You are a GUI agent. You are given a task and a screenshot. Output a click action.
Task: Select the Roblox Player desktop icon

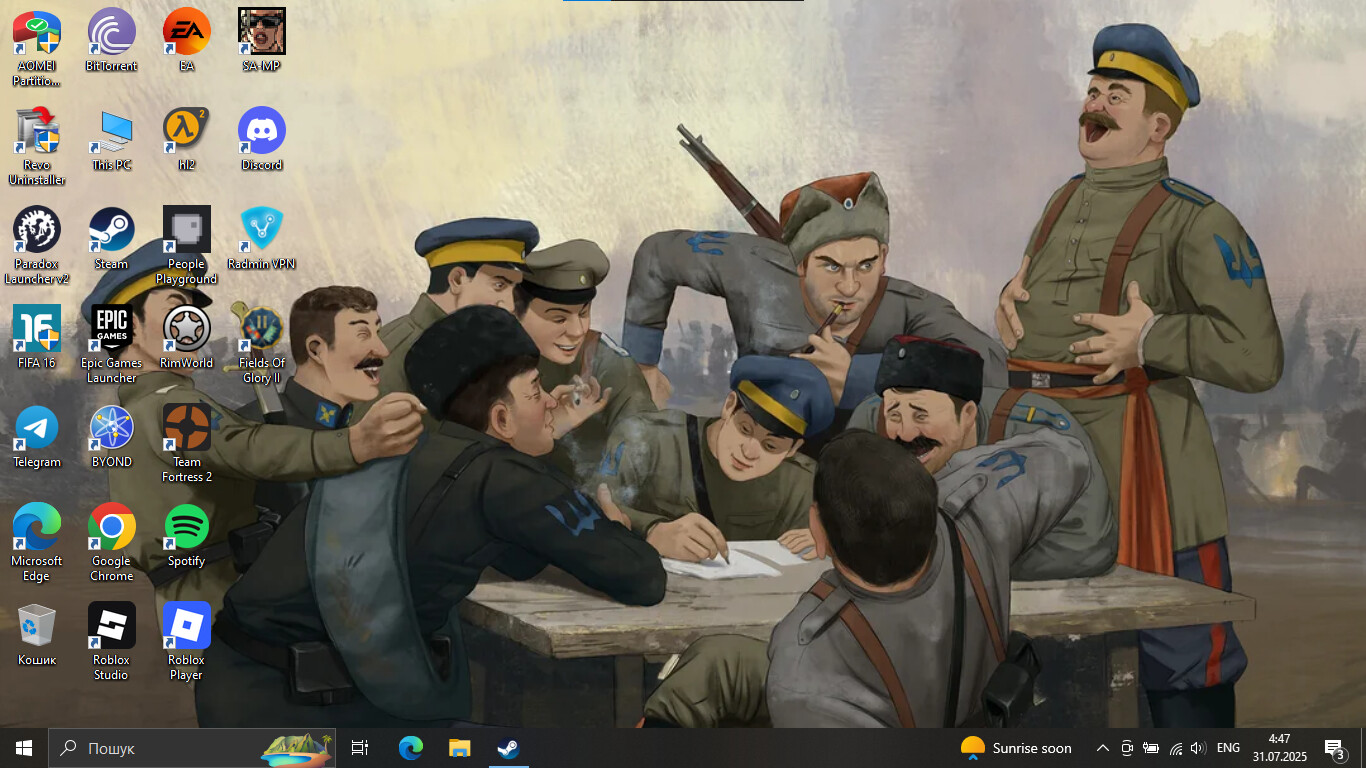[x=186, y=641]
